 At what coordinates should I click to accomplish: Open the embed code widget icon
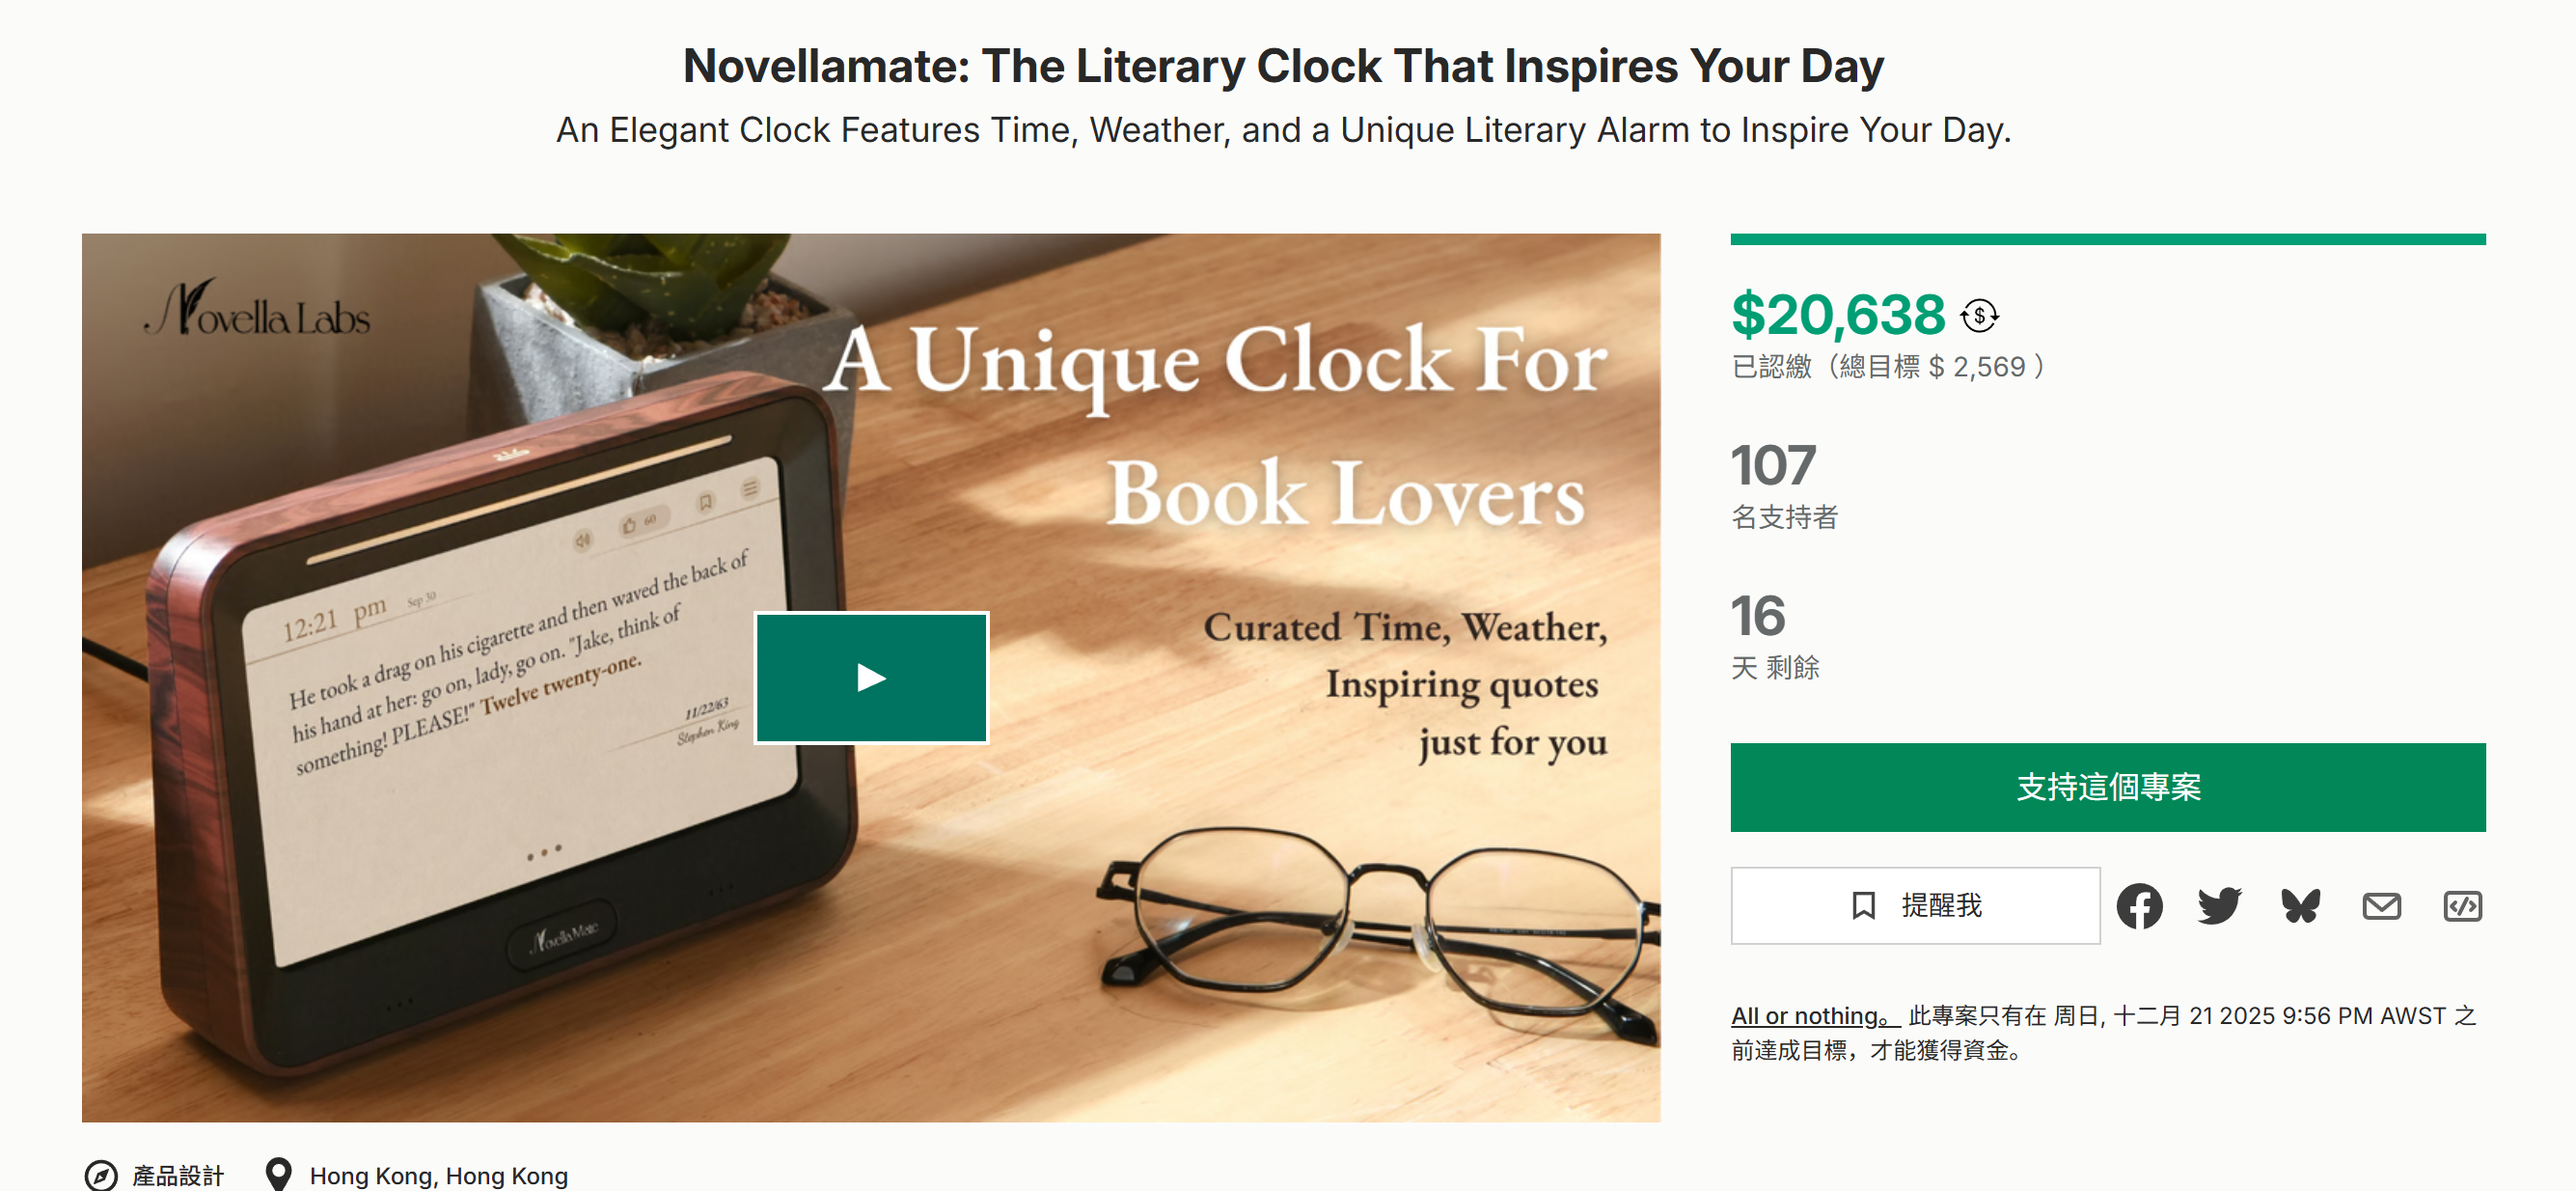pos(2462,906)
